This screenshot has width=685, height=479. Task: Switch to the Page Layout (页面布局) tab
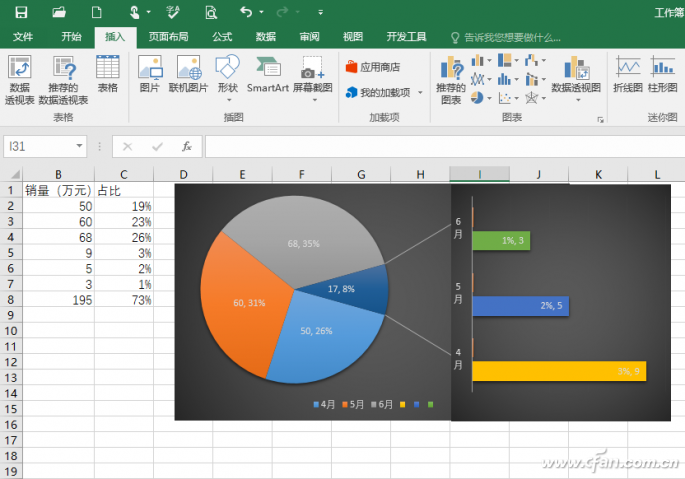168,37
